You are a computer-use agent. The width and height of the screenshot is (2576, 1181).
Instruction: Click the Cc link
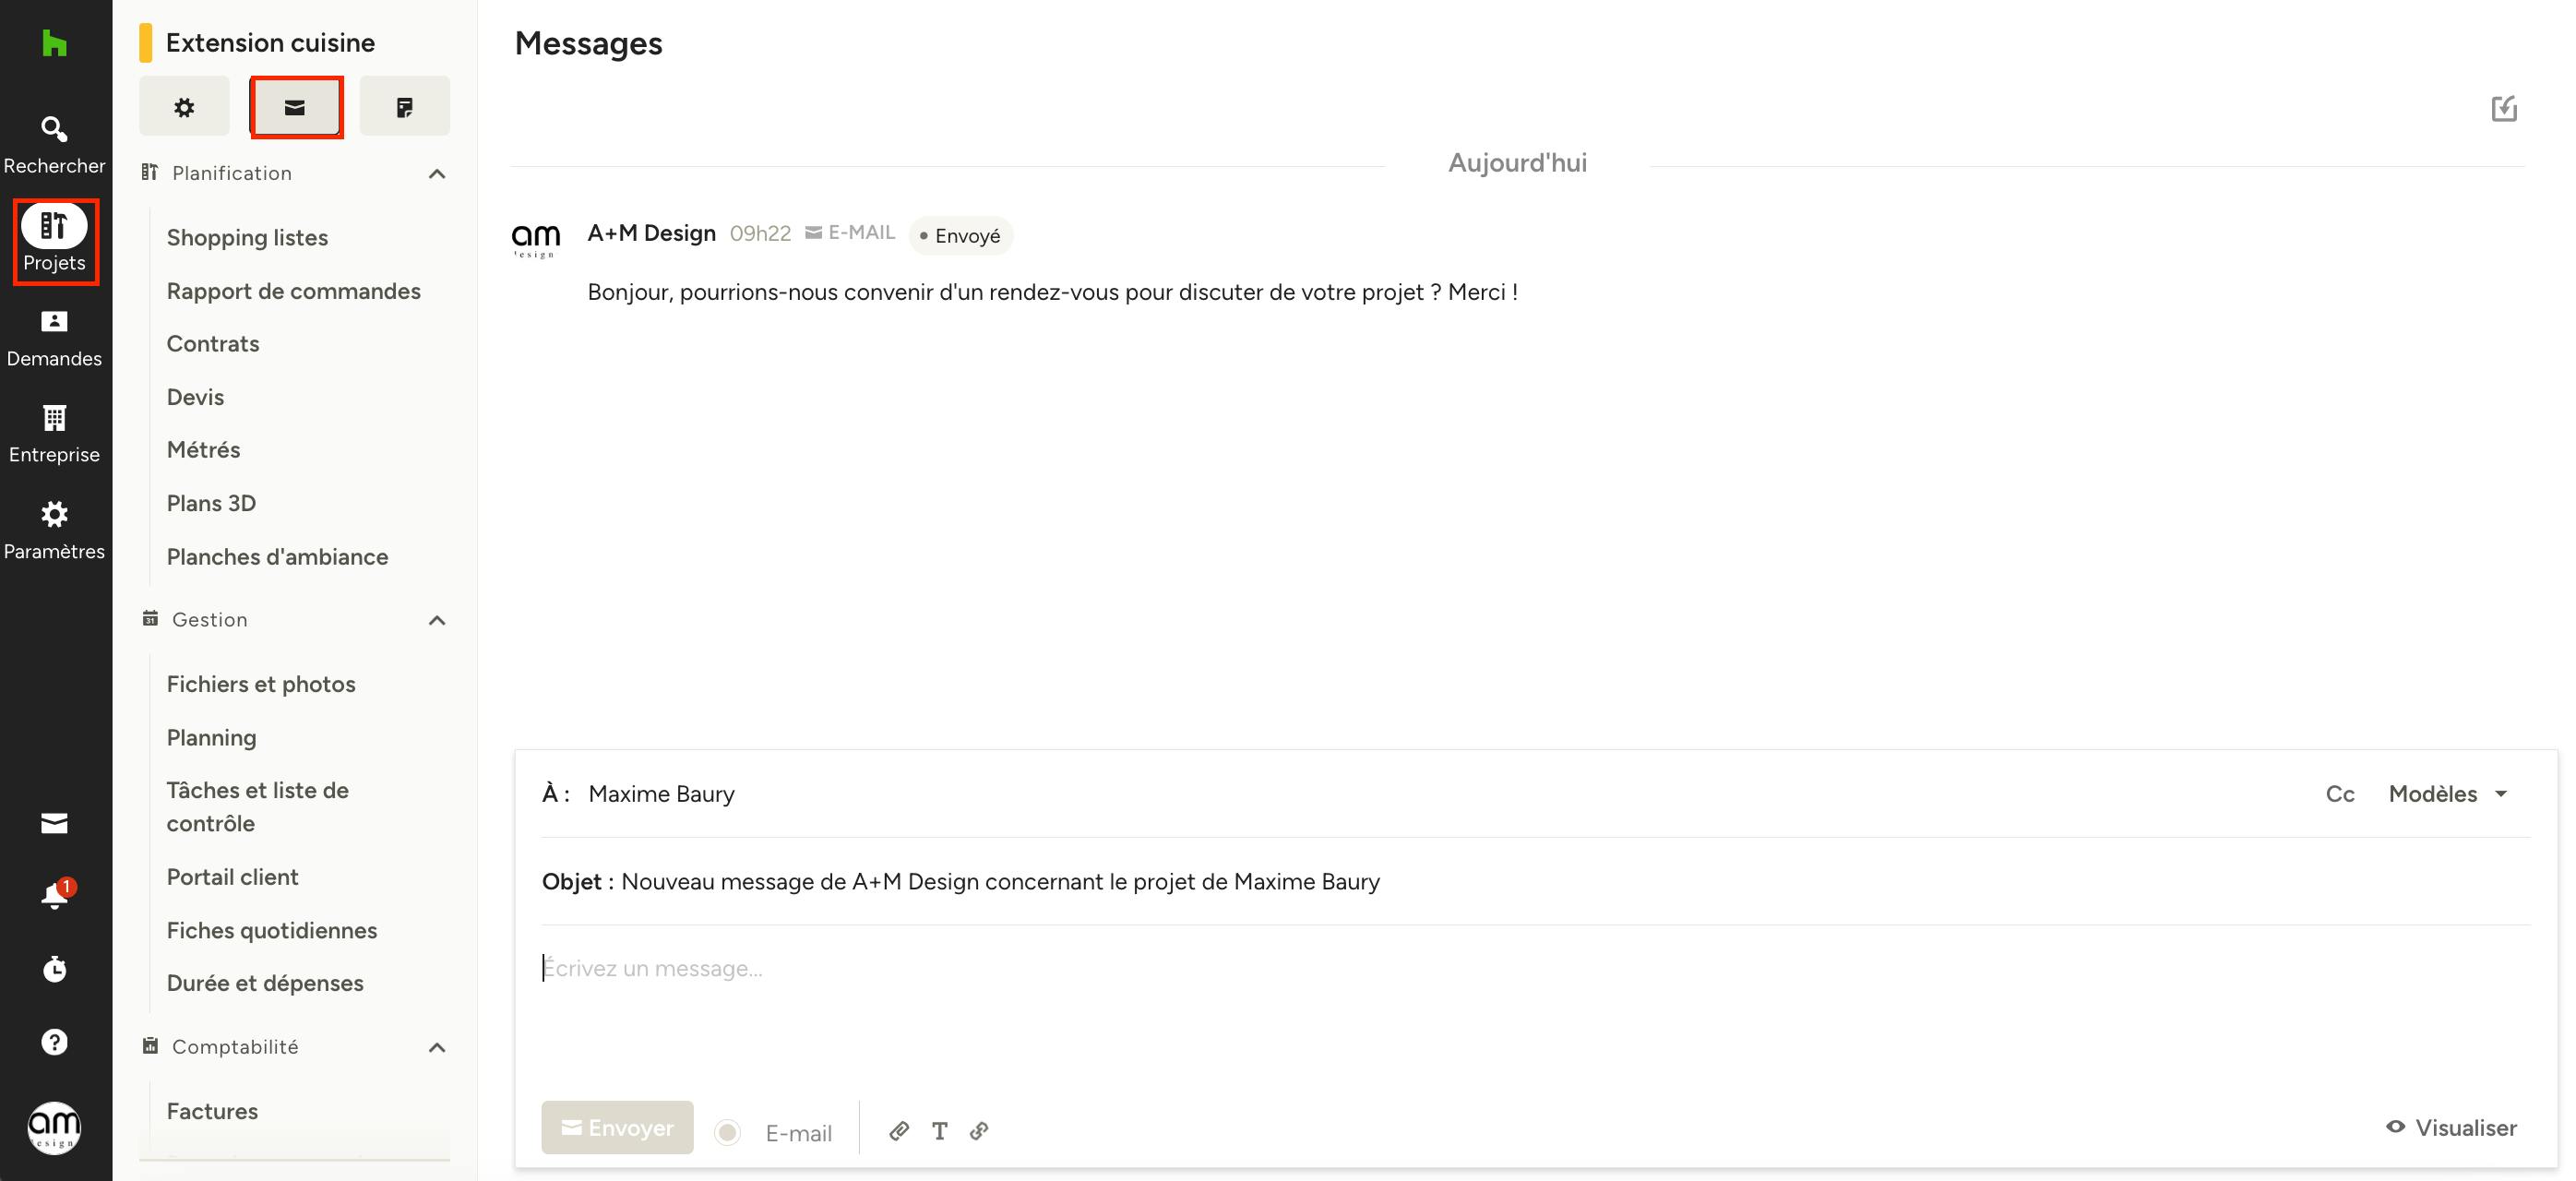(2339, 793)
